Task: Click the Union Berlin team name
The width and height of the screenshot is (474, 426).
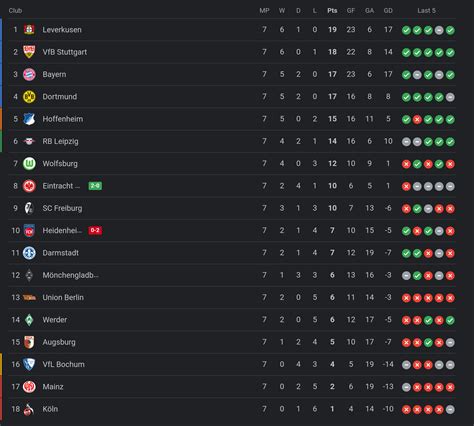Action: coord(63,297)
